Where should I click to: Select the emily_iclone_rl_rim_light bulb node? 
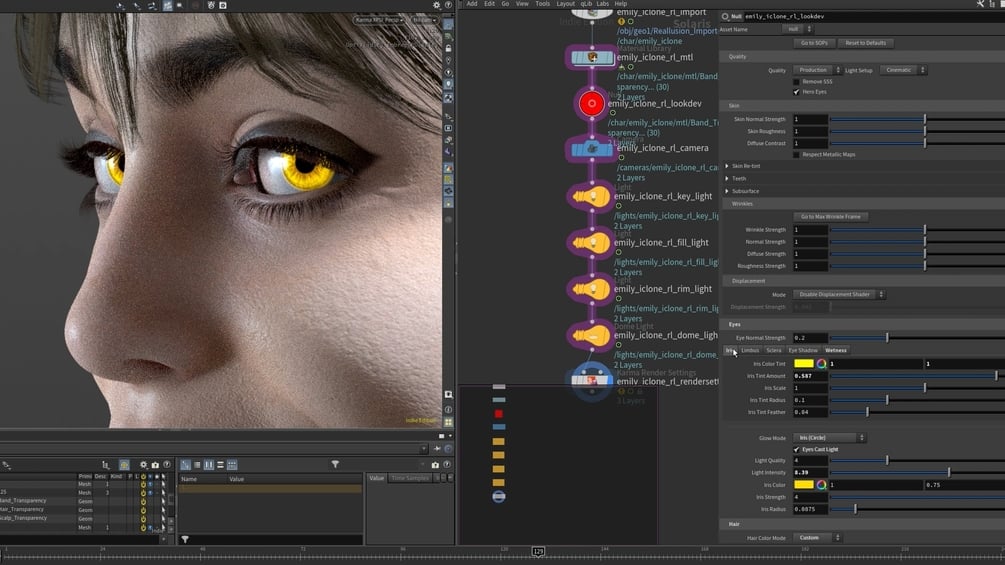coord(590,289)
